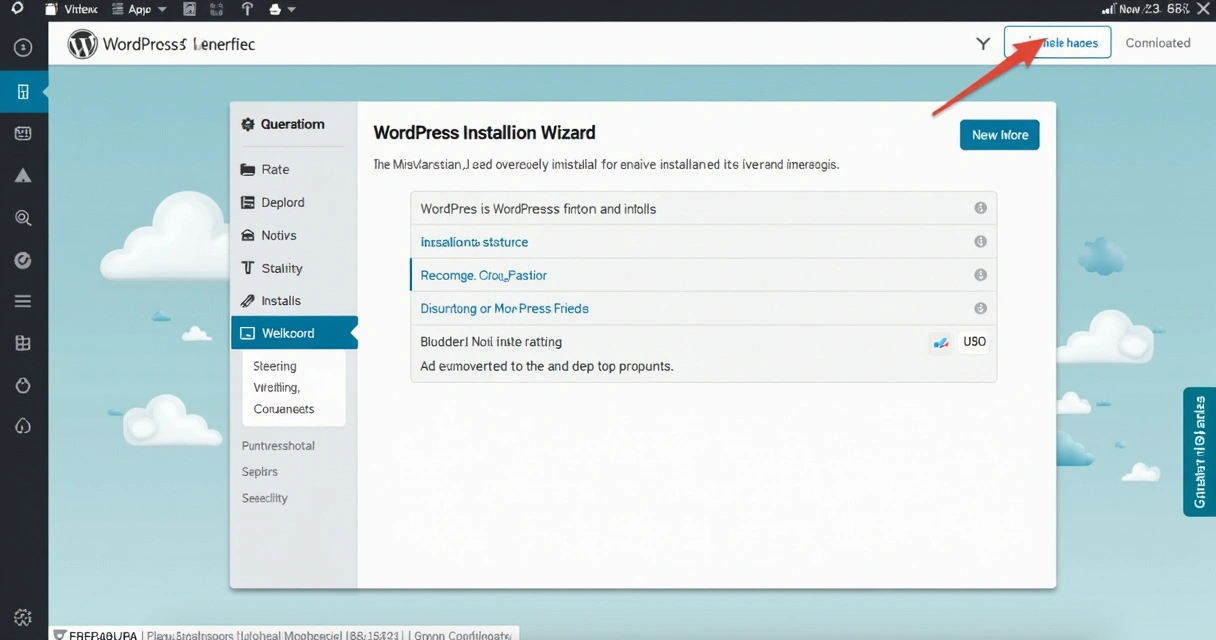Open the teal vertical tab on right edge
Image resolution: width=1216 pixels, height=640 pixels.
(x=1199, y=451)
